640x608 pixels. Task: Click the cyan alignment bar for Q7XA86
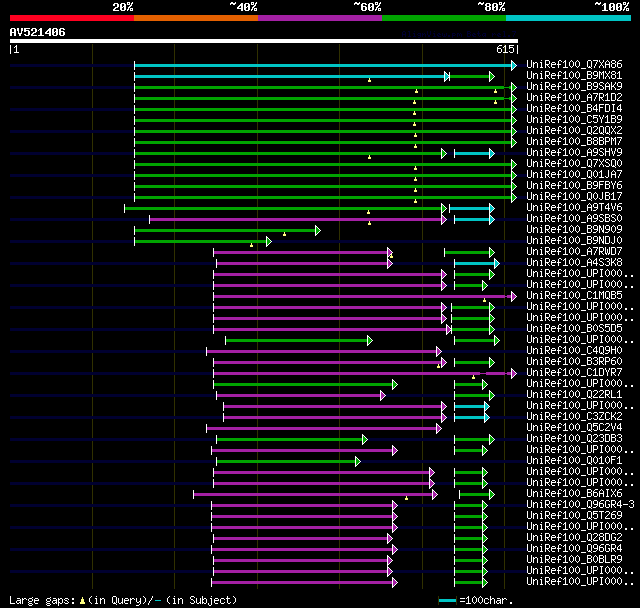(x=325, y=65)
